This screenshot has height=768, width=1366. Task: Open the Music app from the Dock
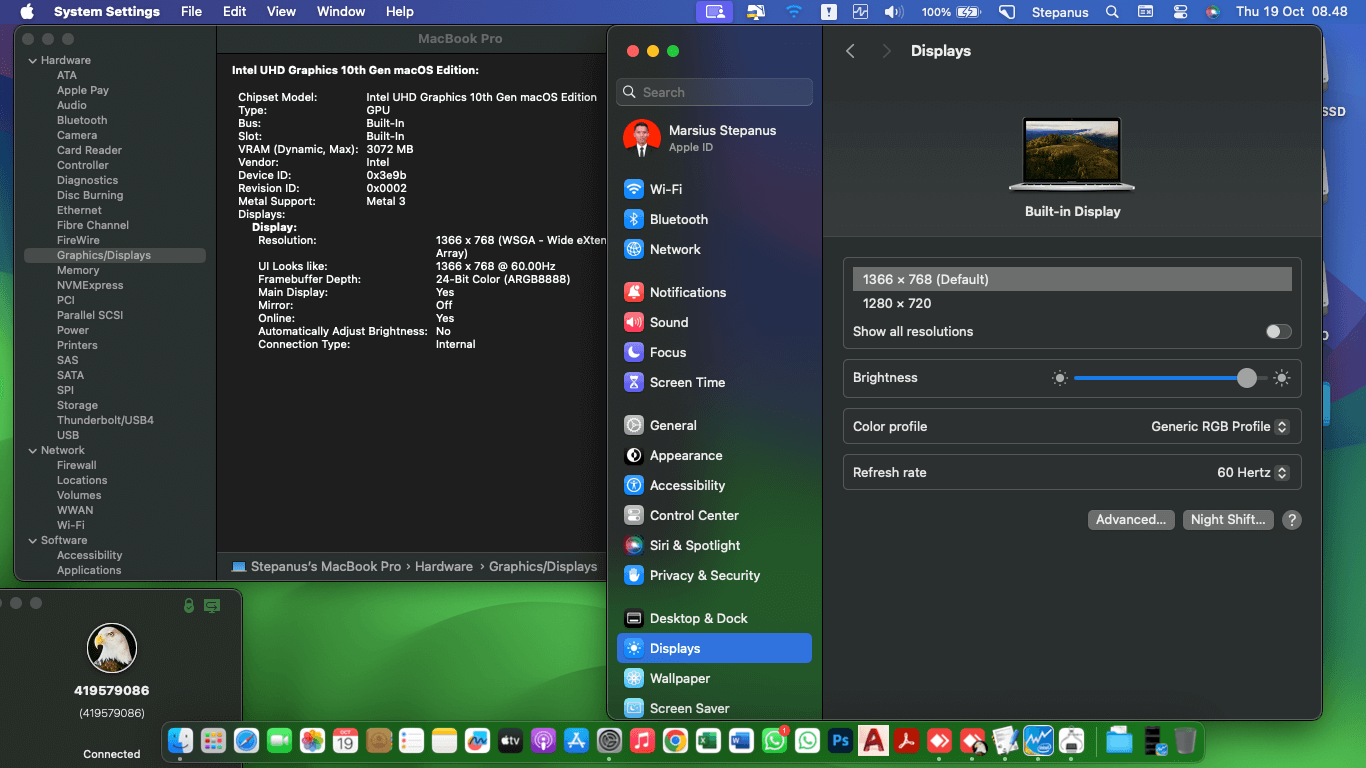tap(642, 741)
